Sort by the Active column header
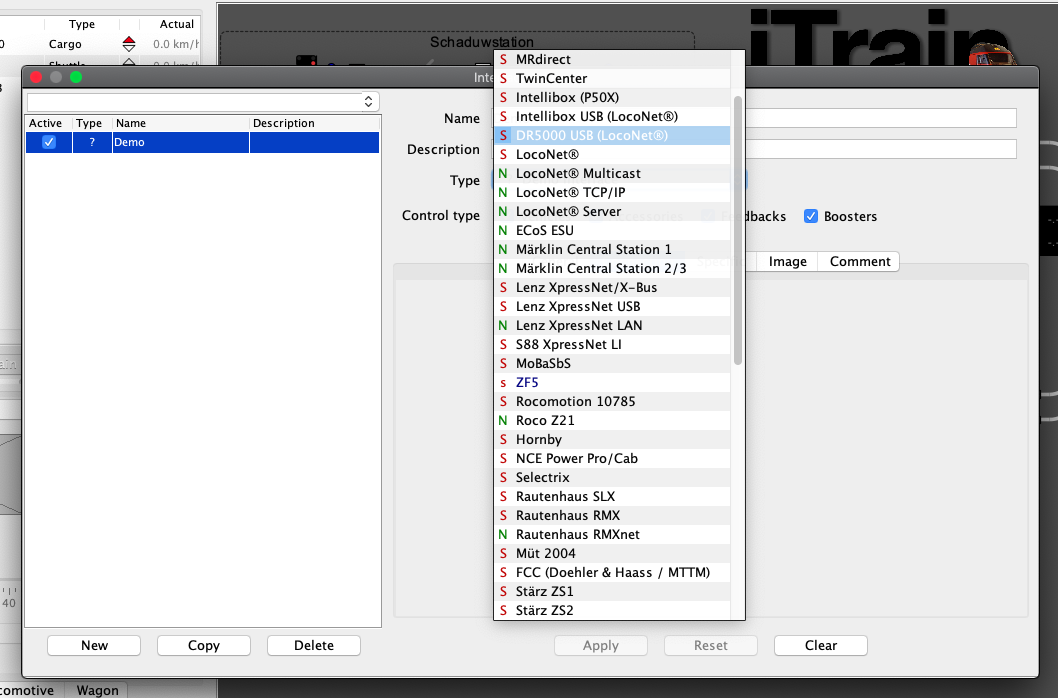 click(x=49, y=123)
